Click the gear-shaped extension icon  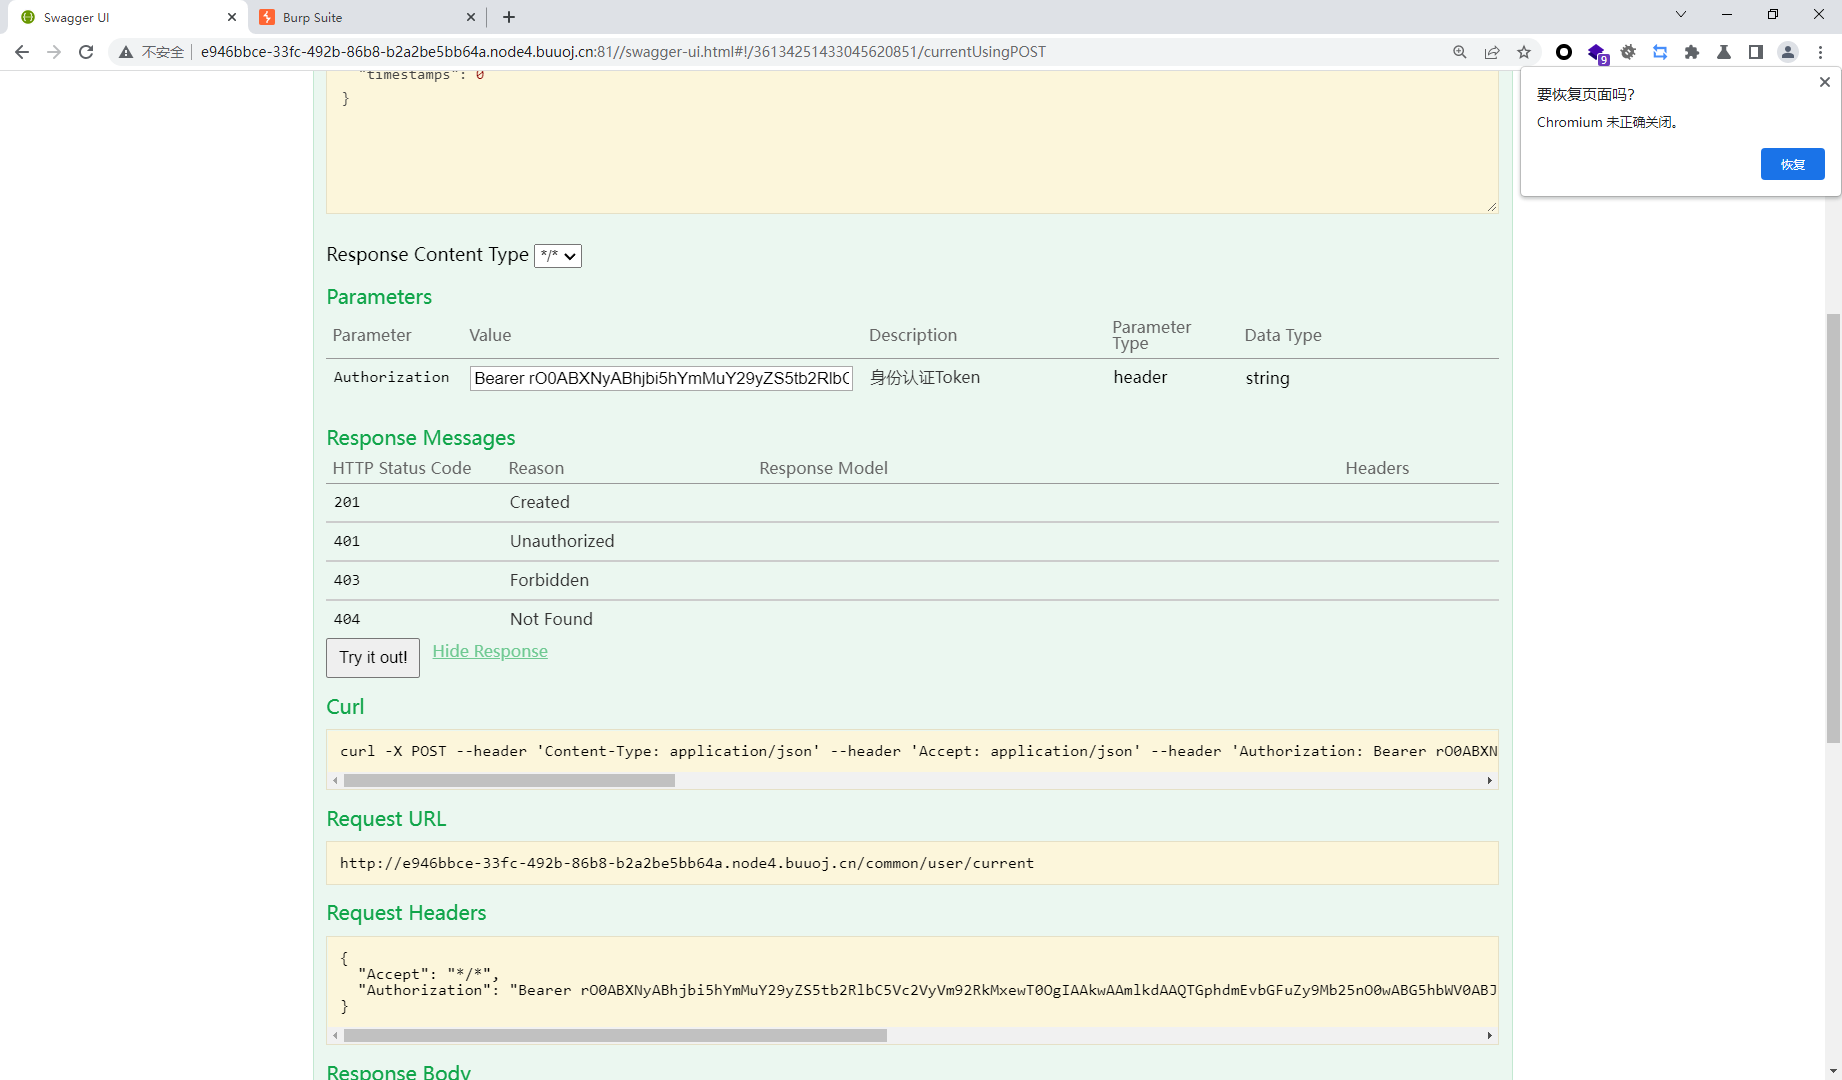pyautogui.click(x=1628, y=52)
